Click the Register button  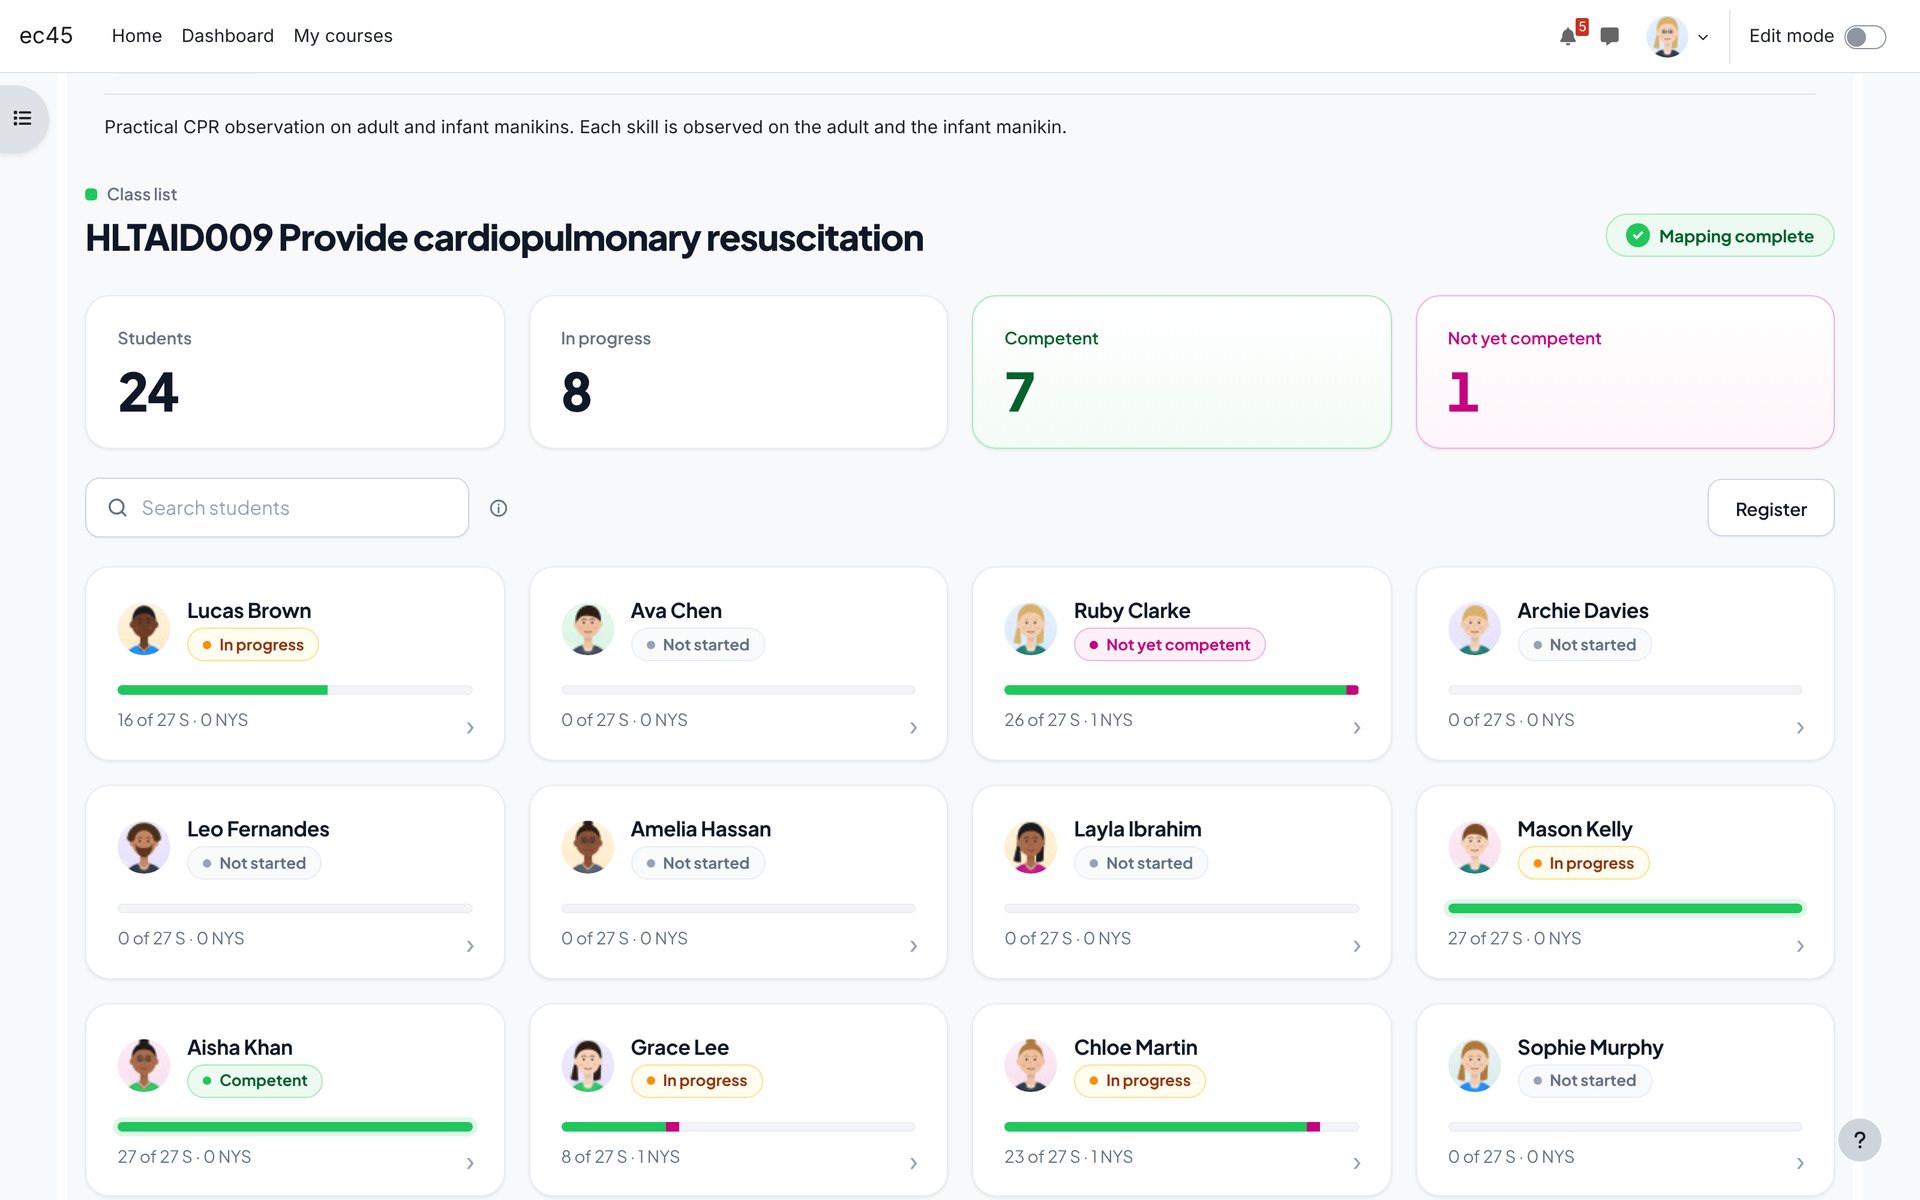point(1770,508)
